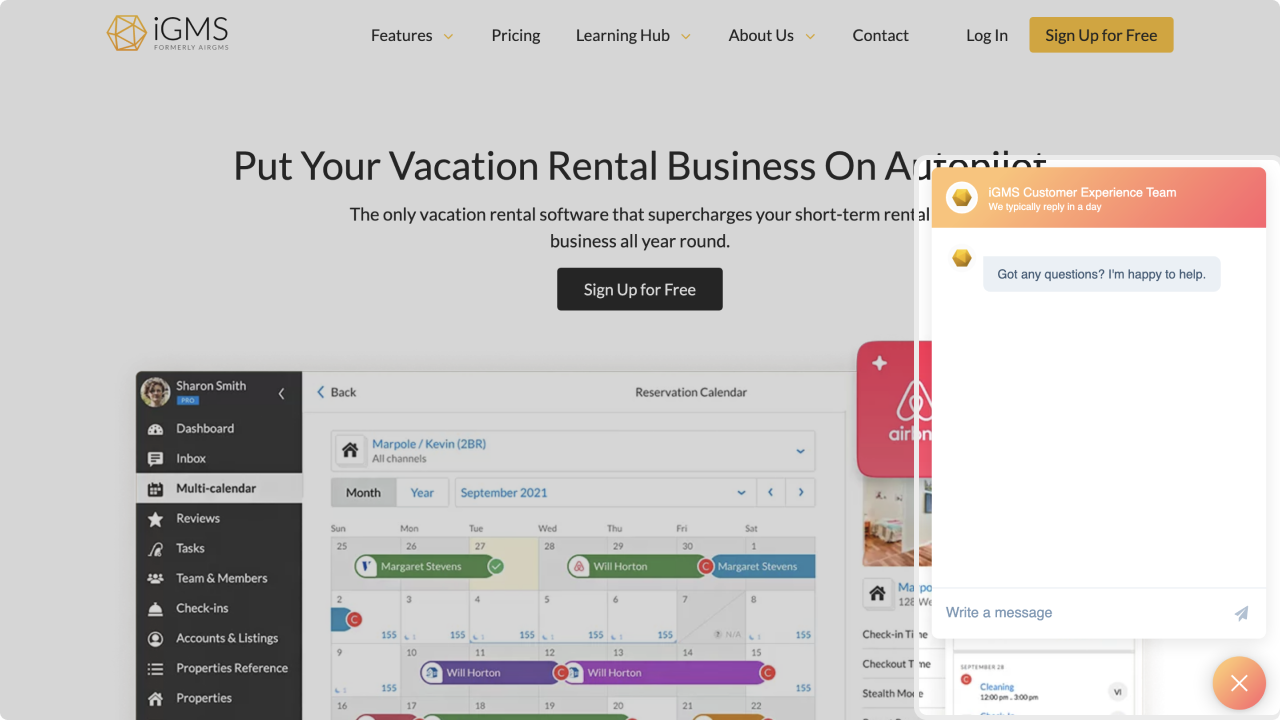1280x720 pixels.
Task: Click the home icon beside Marpole listing
Action: tap(350, 450)
